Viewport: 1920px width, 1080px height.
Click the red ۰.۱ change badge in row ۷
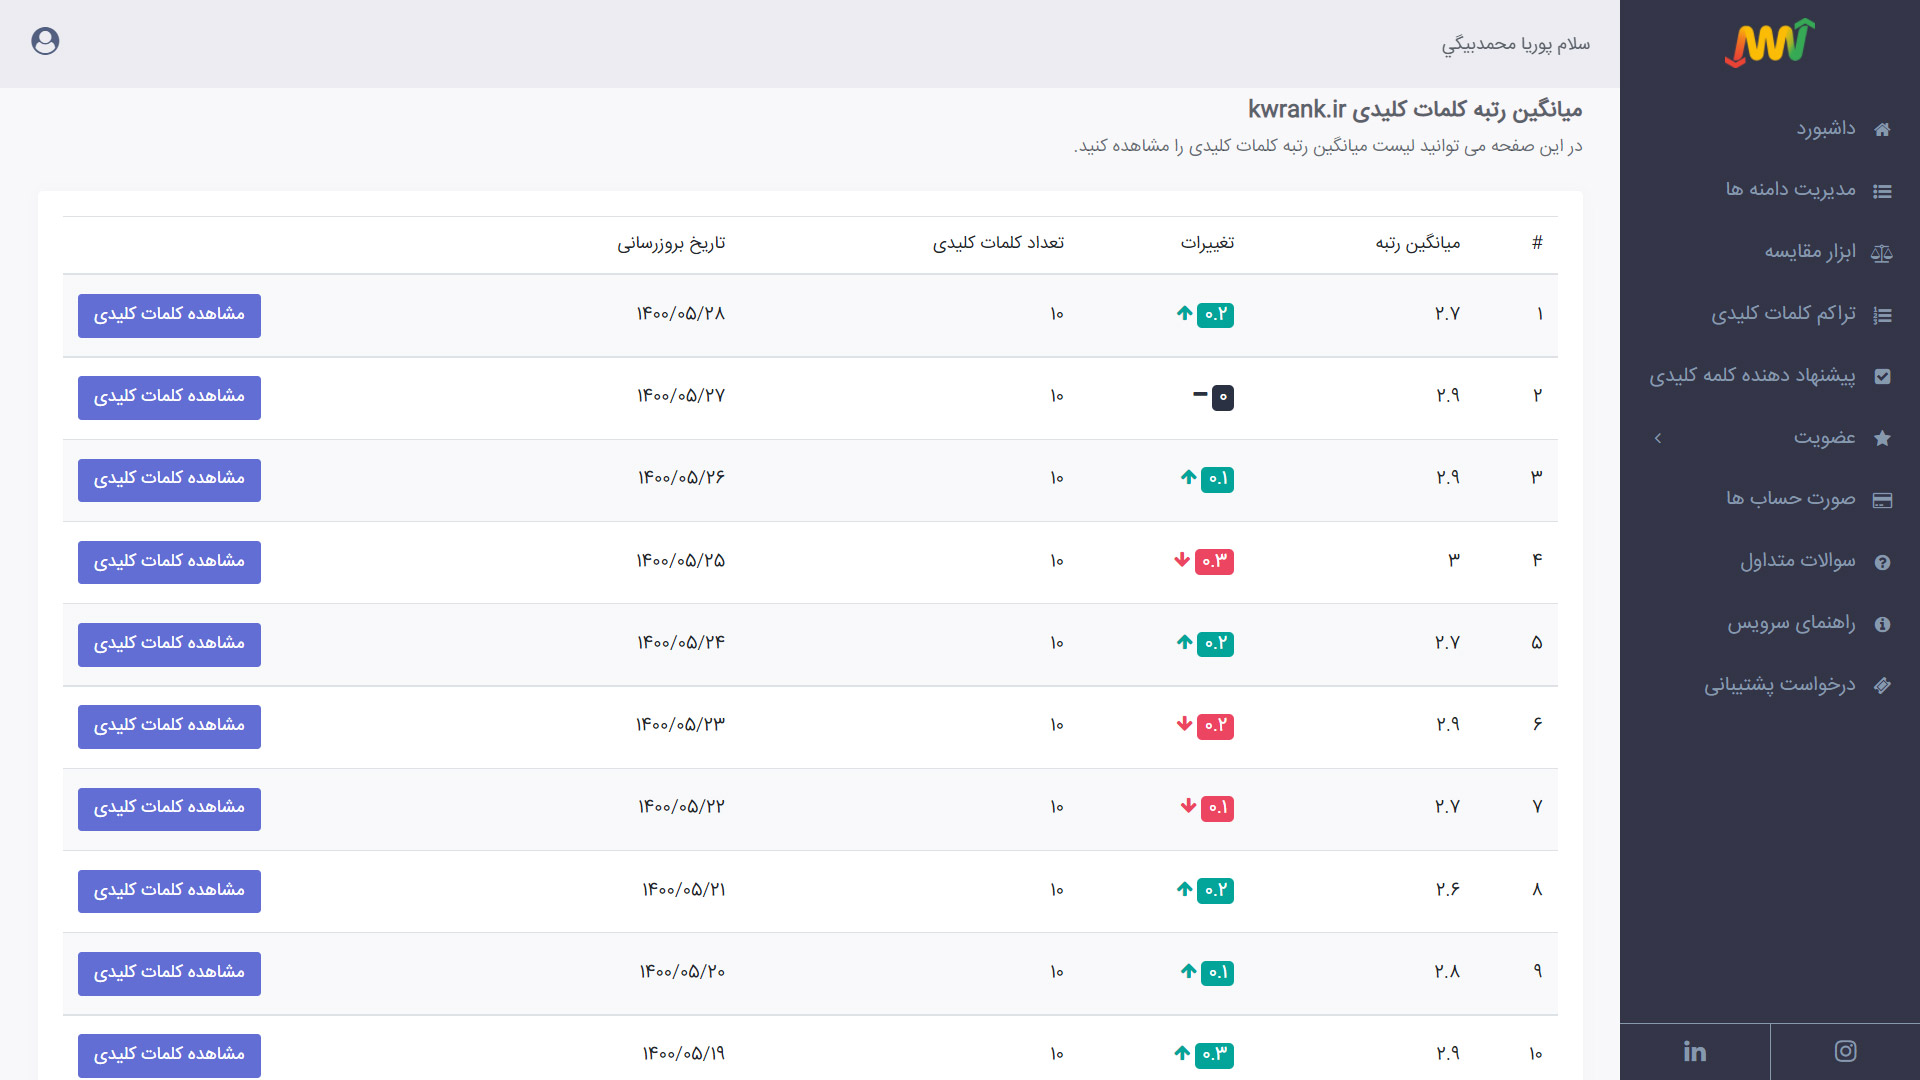click(x=1217, y=808)
